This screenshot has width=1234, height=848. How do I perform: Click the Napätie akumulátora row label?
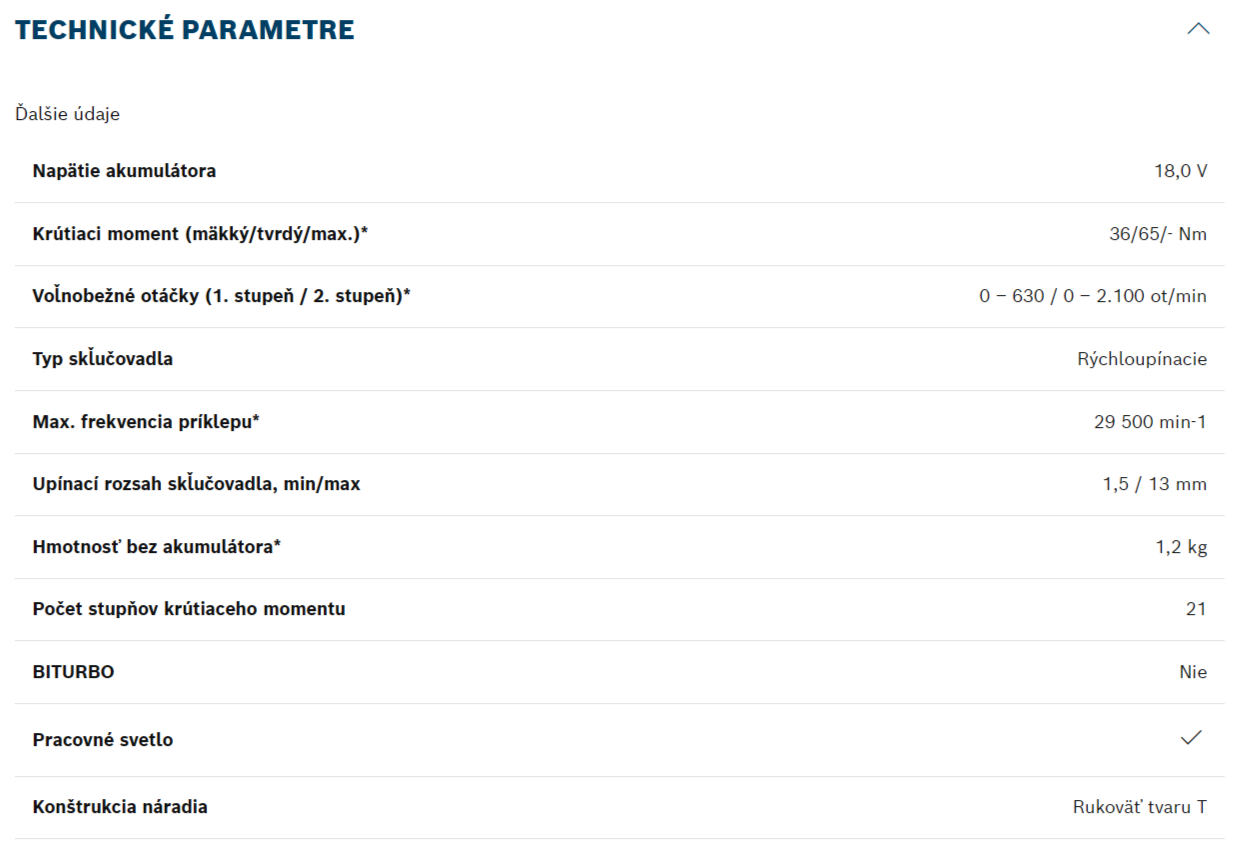[x=124, y=171]
